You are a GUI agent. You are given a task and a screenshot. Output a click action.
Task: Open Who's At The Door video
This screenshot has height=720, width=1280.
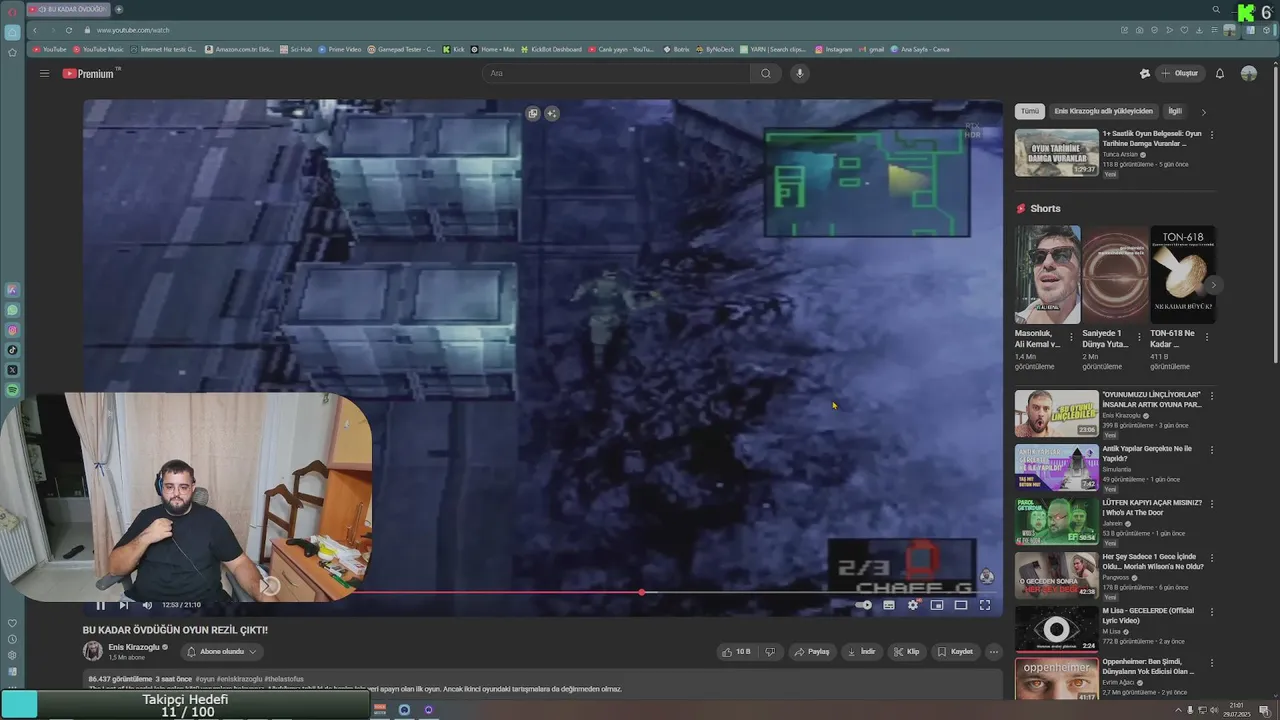point(1152,507)
